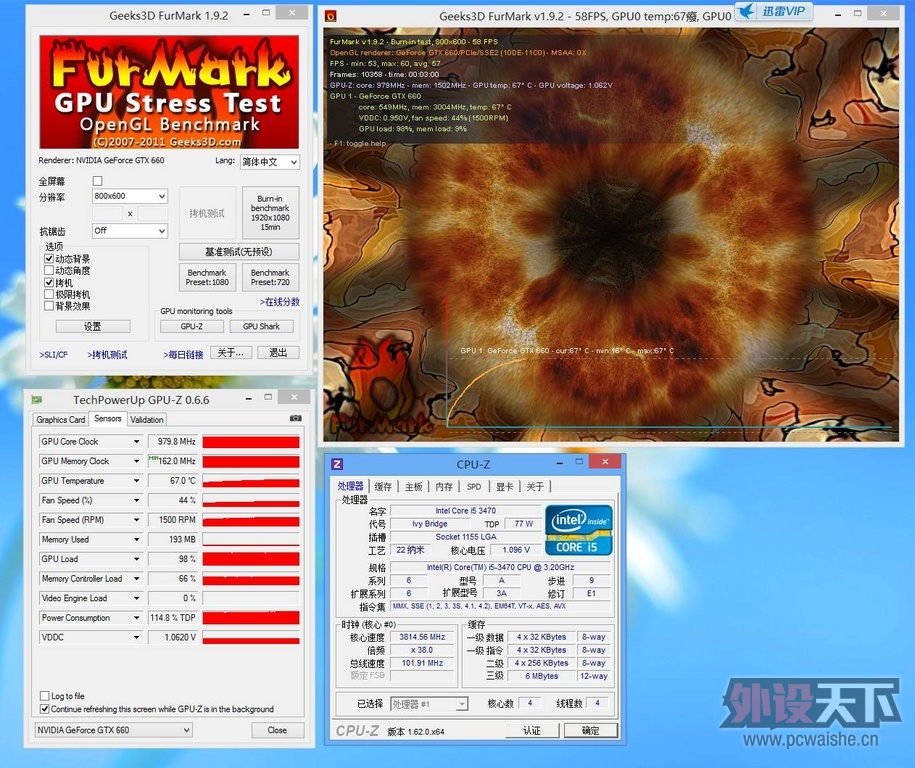
Task: Click the 基准测试(无预设) button
Action: coord(239,252)
